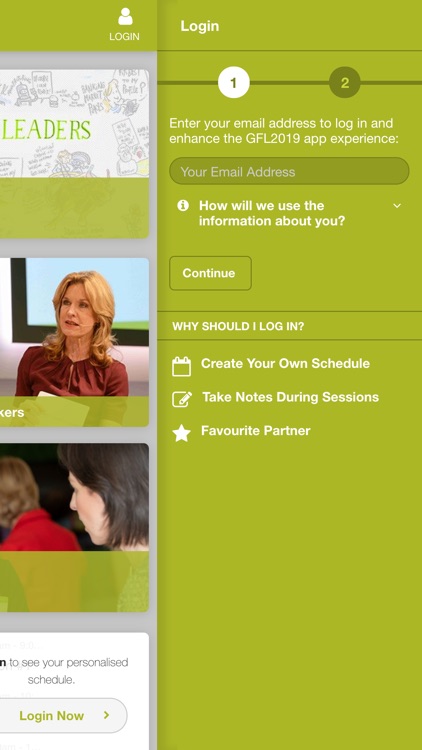Tap the star Favourite Partner icon

pos(181,432)
